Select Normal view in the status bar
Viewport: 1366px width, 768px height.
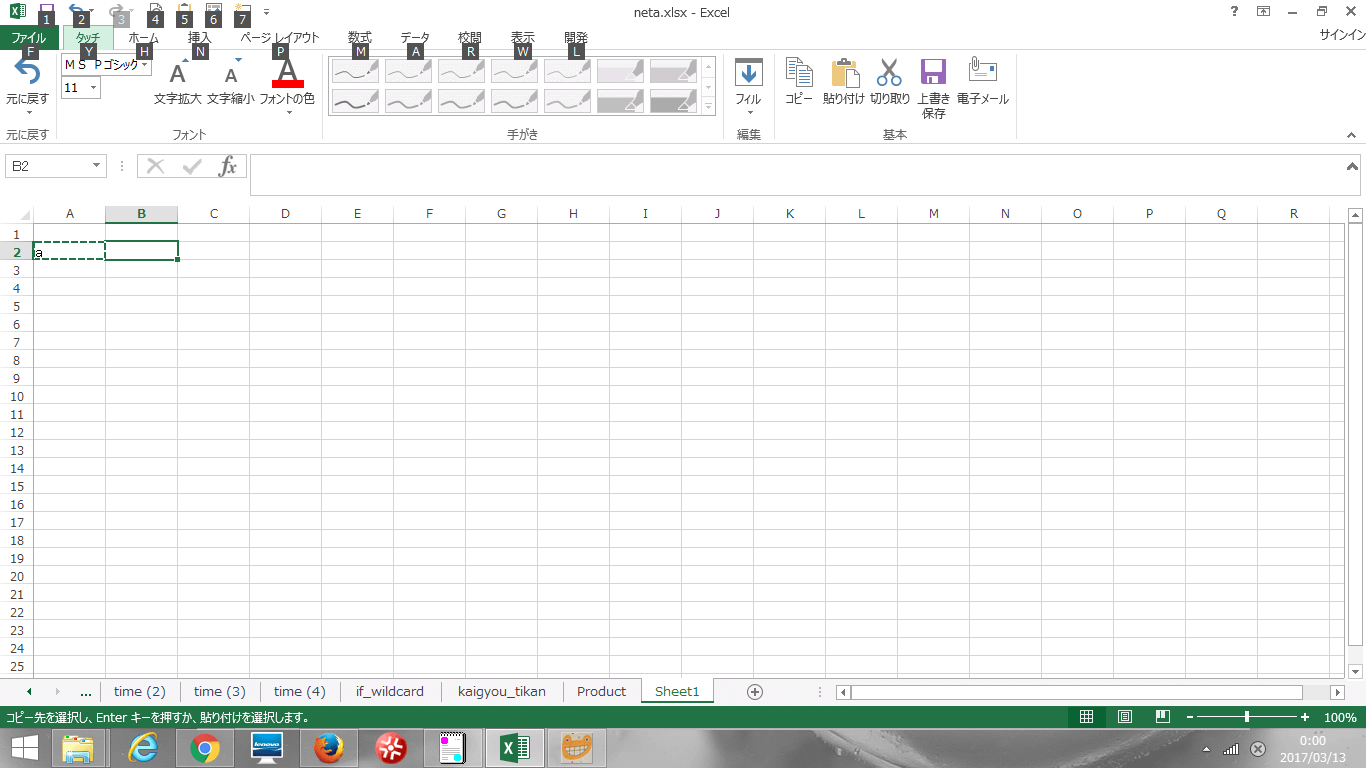(x=1085, y=716)
